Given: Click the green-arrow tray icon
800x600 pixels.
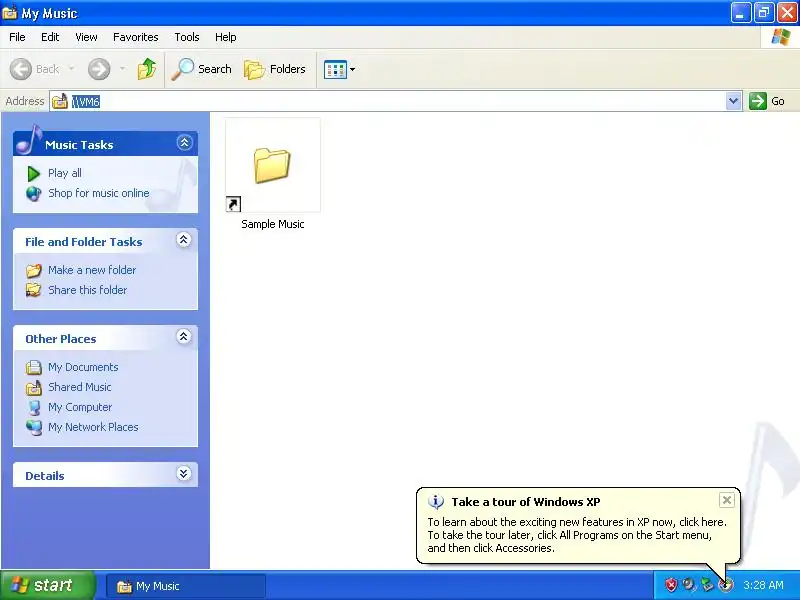Looking at the screenshot, I should click(707, 585).
